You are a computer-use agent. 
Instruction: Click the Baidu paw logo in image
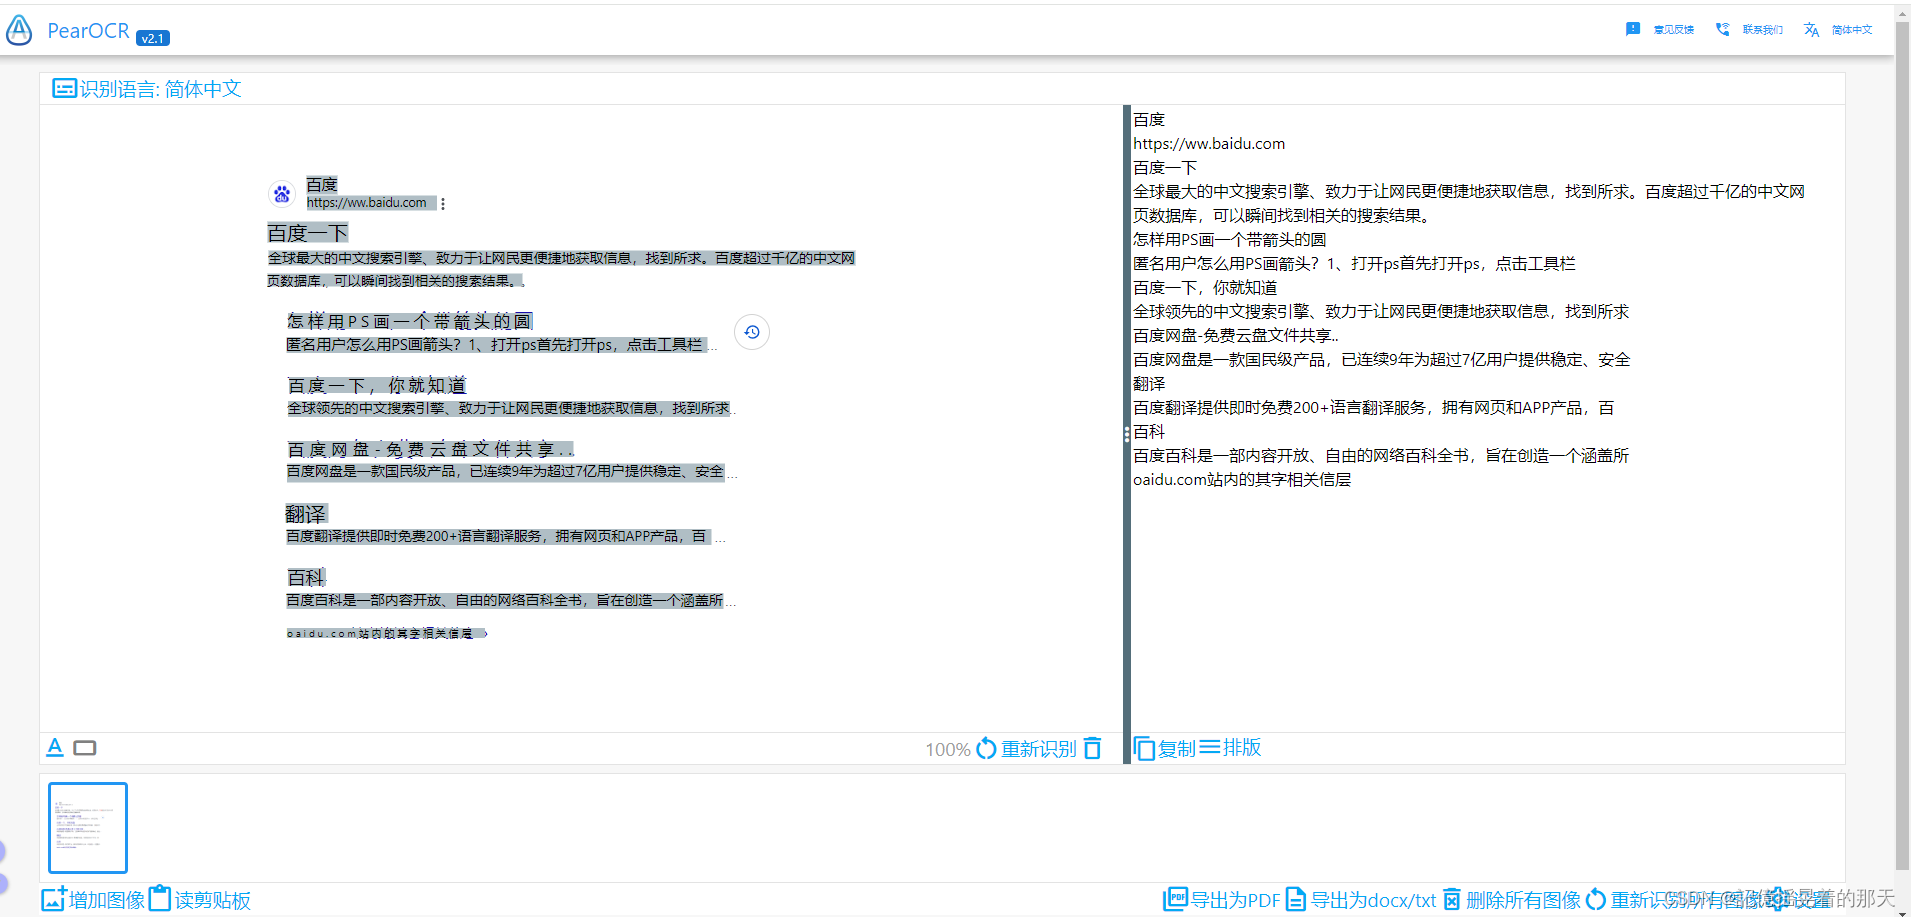(282, 194)
